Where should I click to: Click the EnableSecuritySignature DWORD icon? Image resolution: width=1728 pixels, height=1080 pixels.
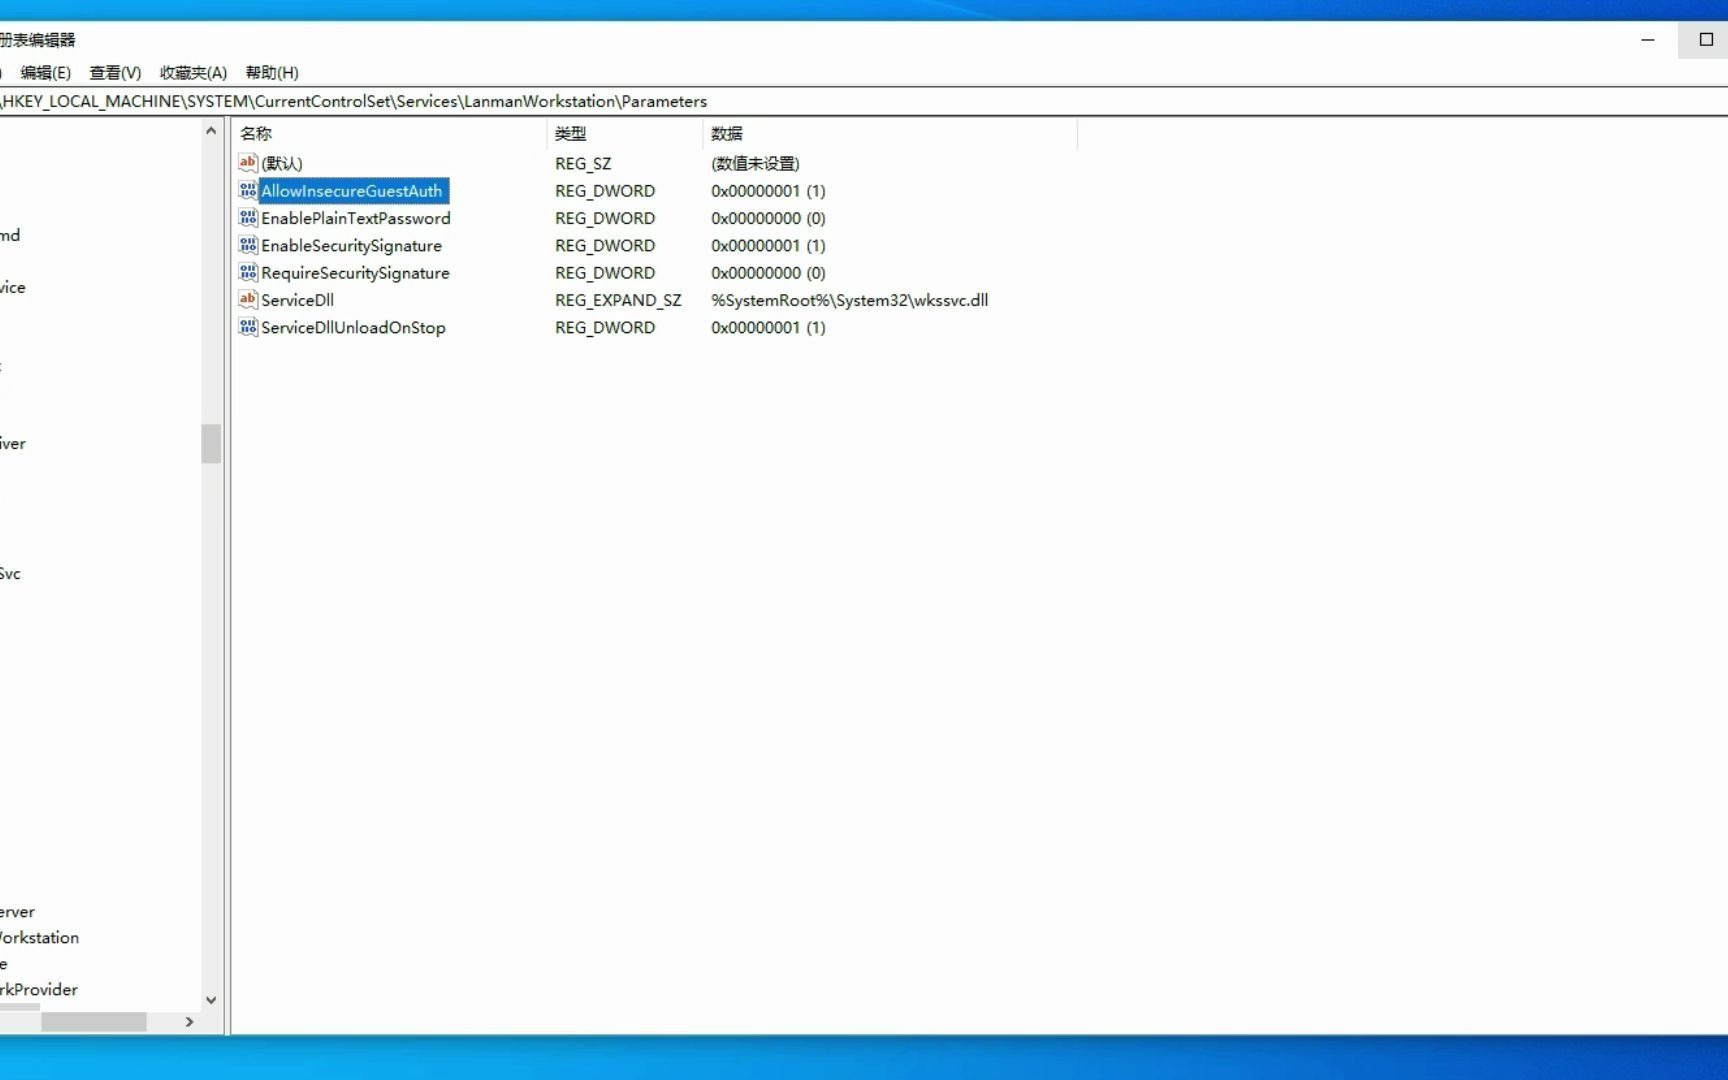tap(248, 245)
